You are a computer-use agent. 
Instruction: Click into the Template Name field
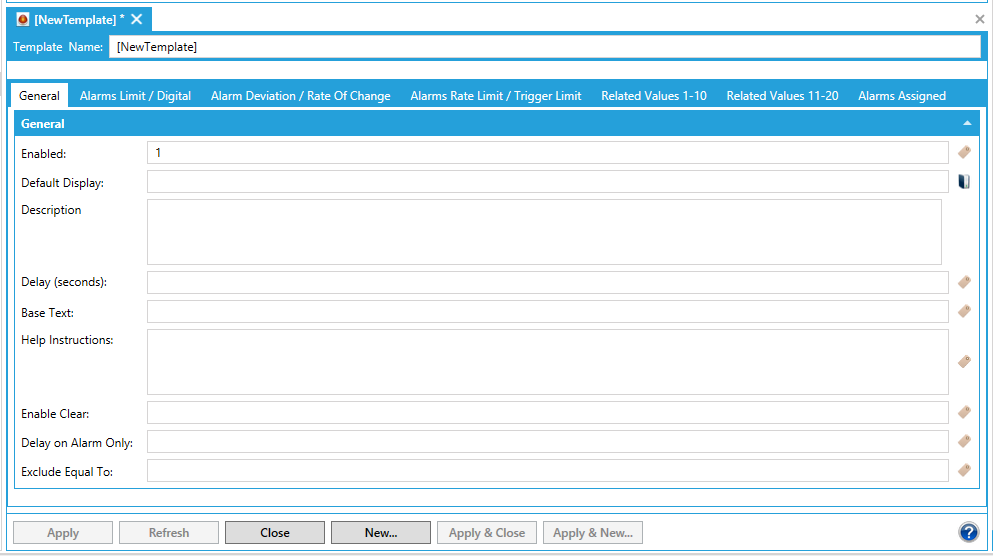coord(544,47)
